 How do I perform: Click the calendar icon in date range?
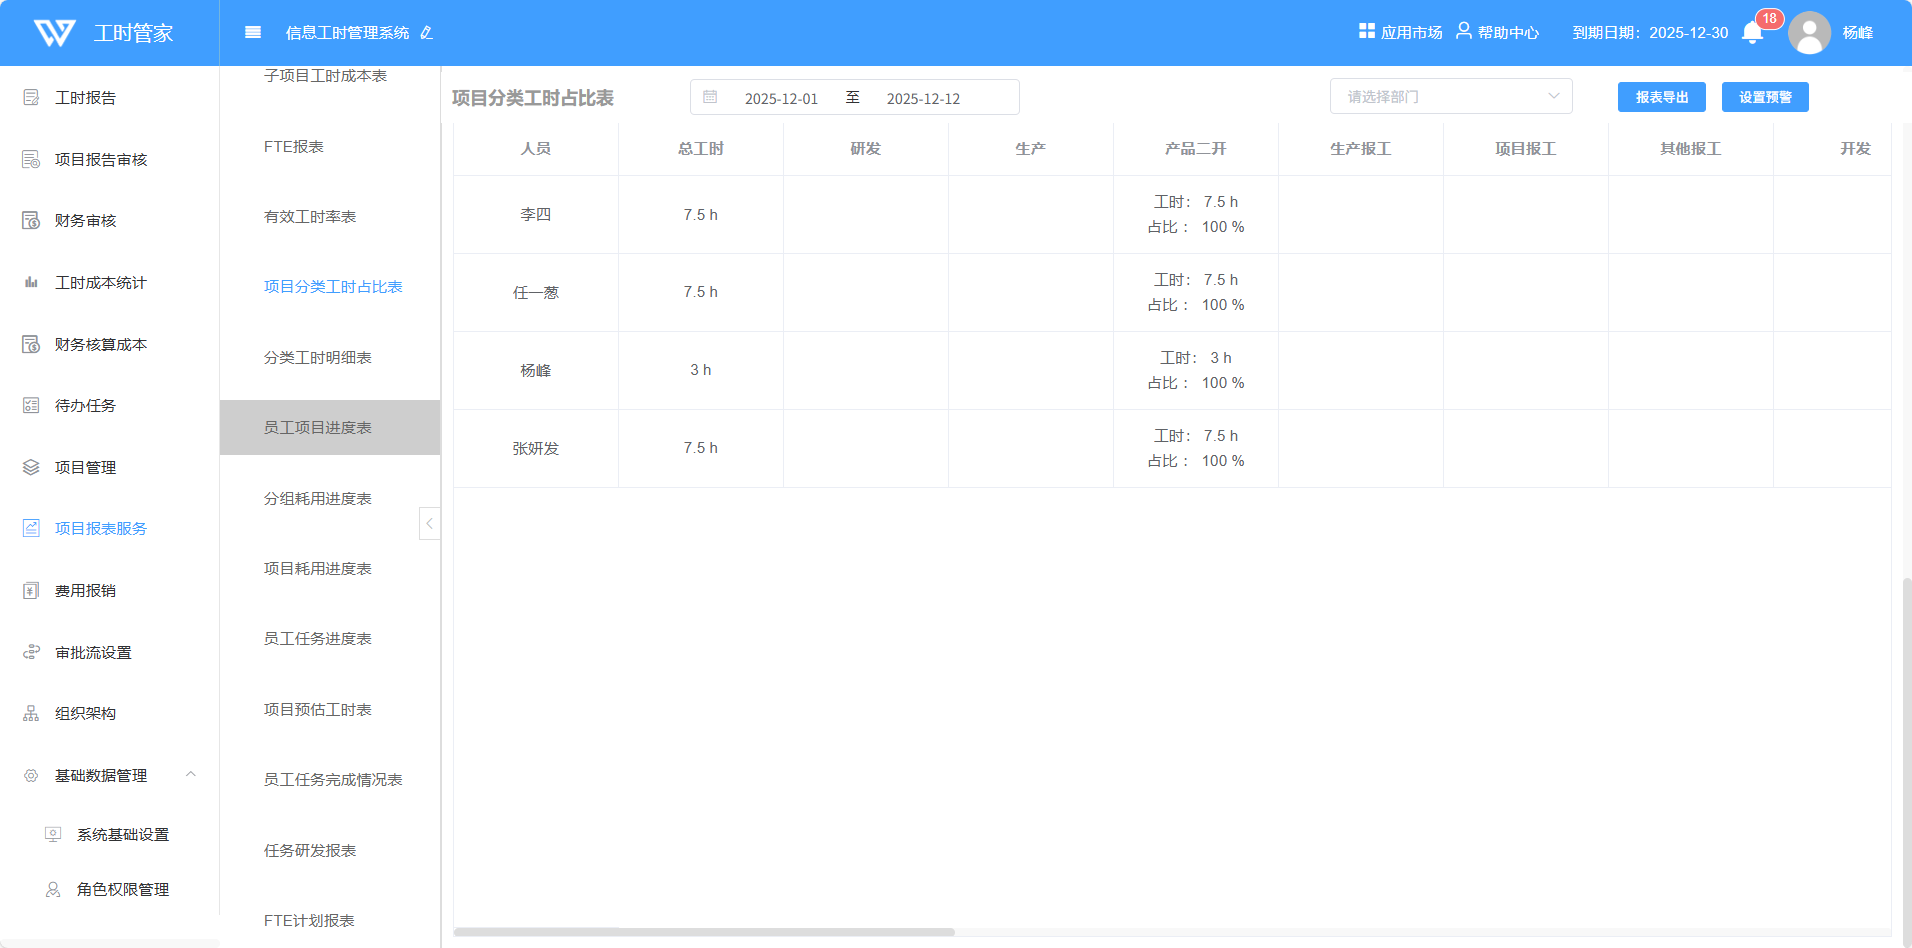click(710, 97)
